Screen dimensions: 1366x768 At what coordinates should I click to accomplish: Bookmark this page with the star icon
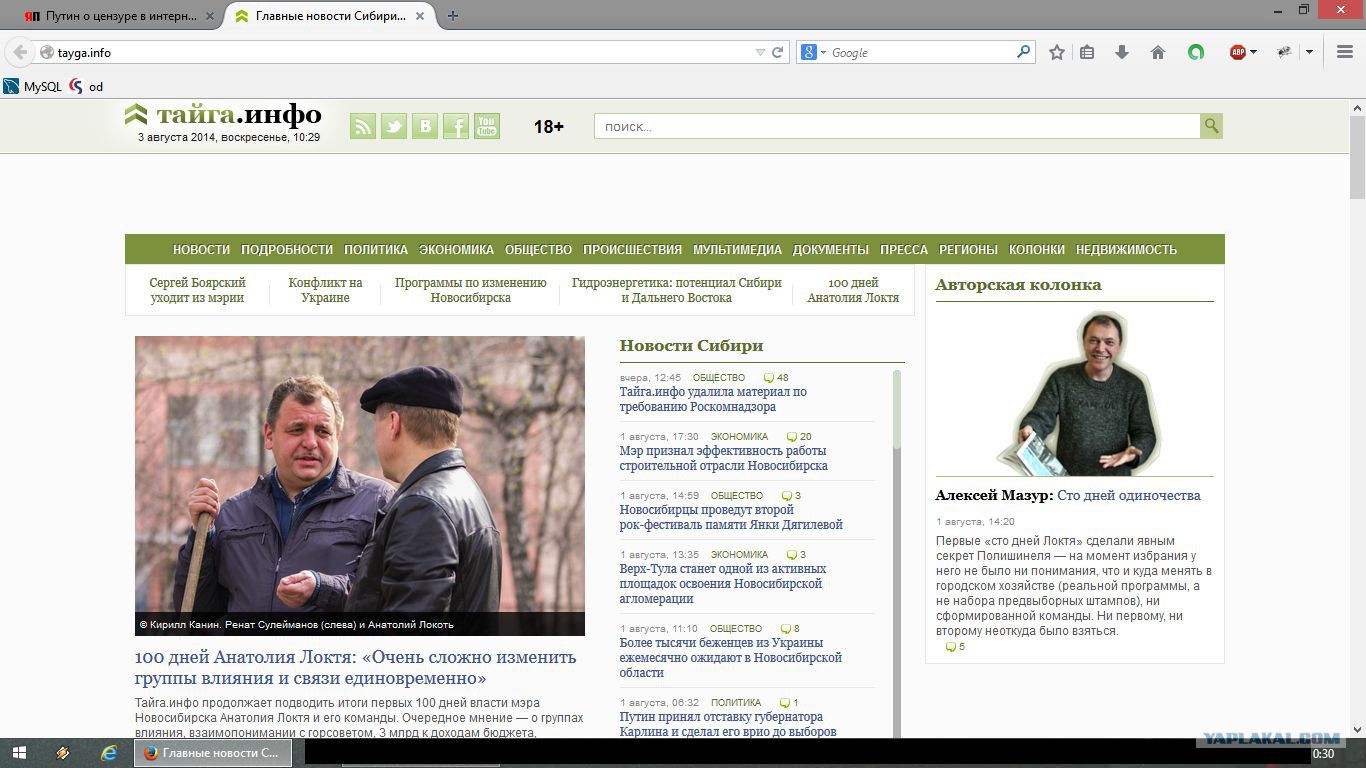pos(1057,52)
